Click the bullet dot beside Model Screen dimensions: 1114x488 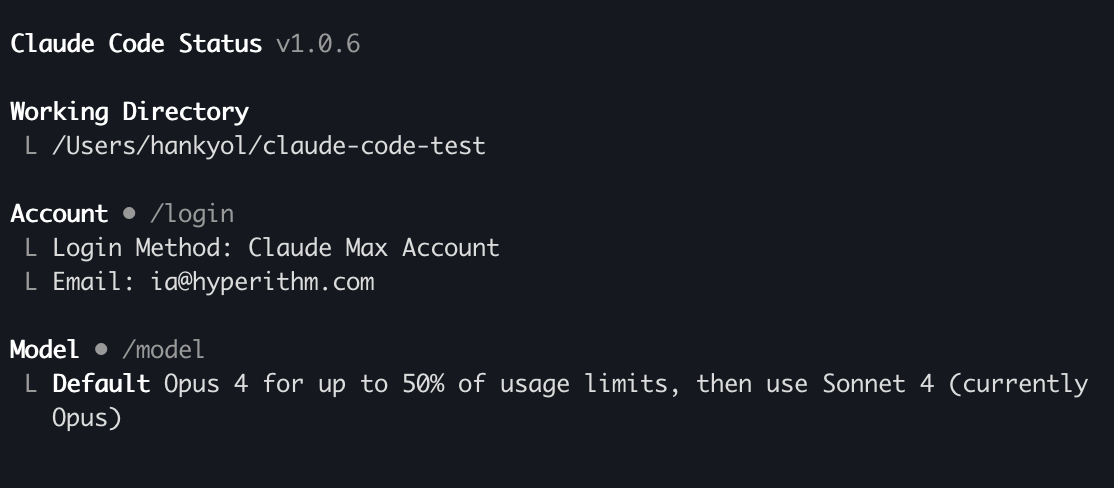pyautogui.click(x=101, y=349)
